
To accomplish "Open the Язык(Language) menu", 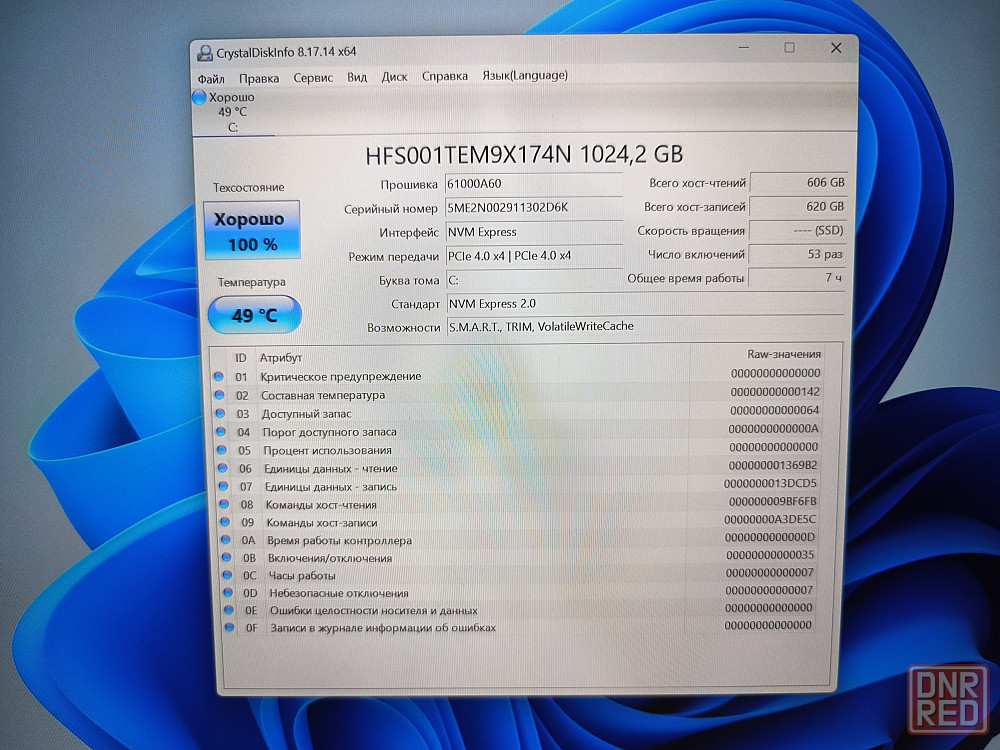I will [x=524, y=75].
